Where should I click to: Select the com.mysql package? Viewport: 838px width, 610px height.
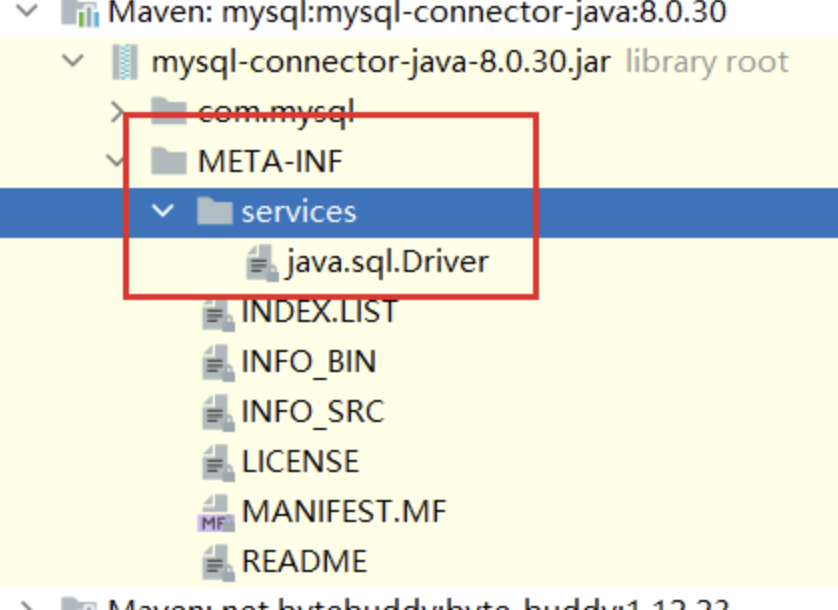(276, 112)
